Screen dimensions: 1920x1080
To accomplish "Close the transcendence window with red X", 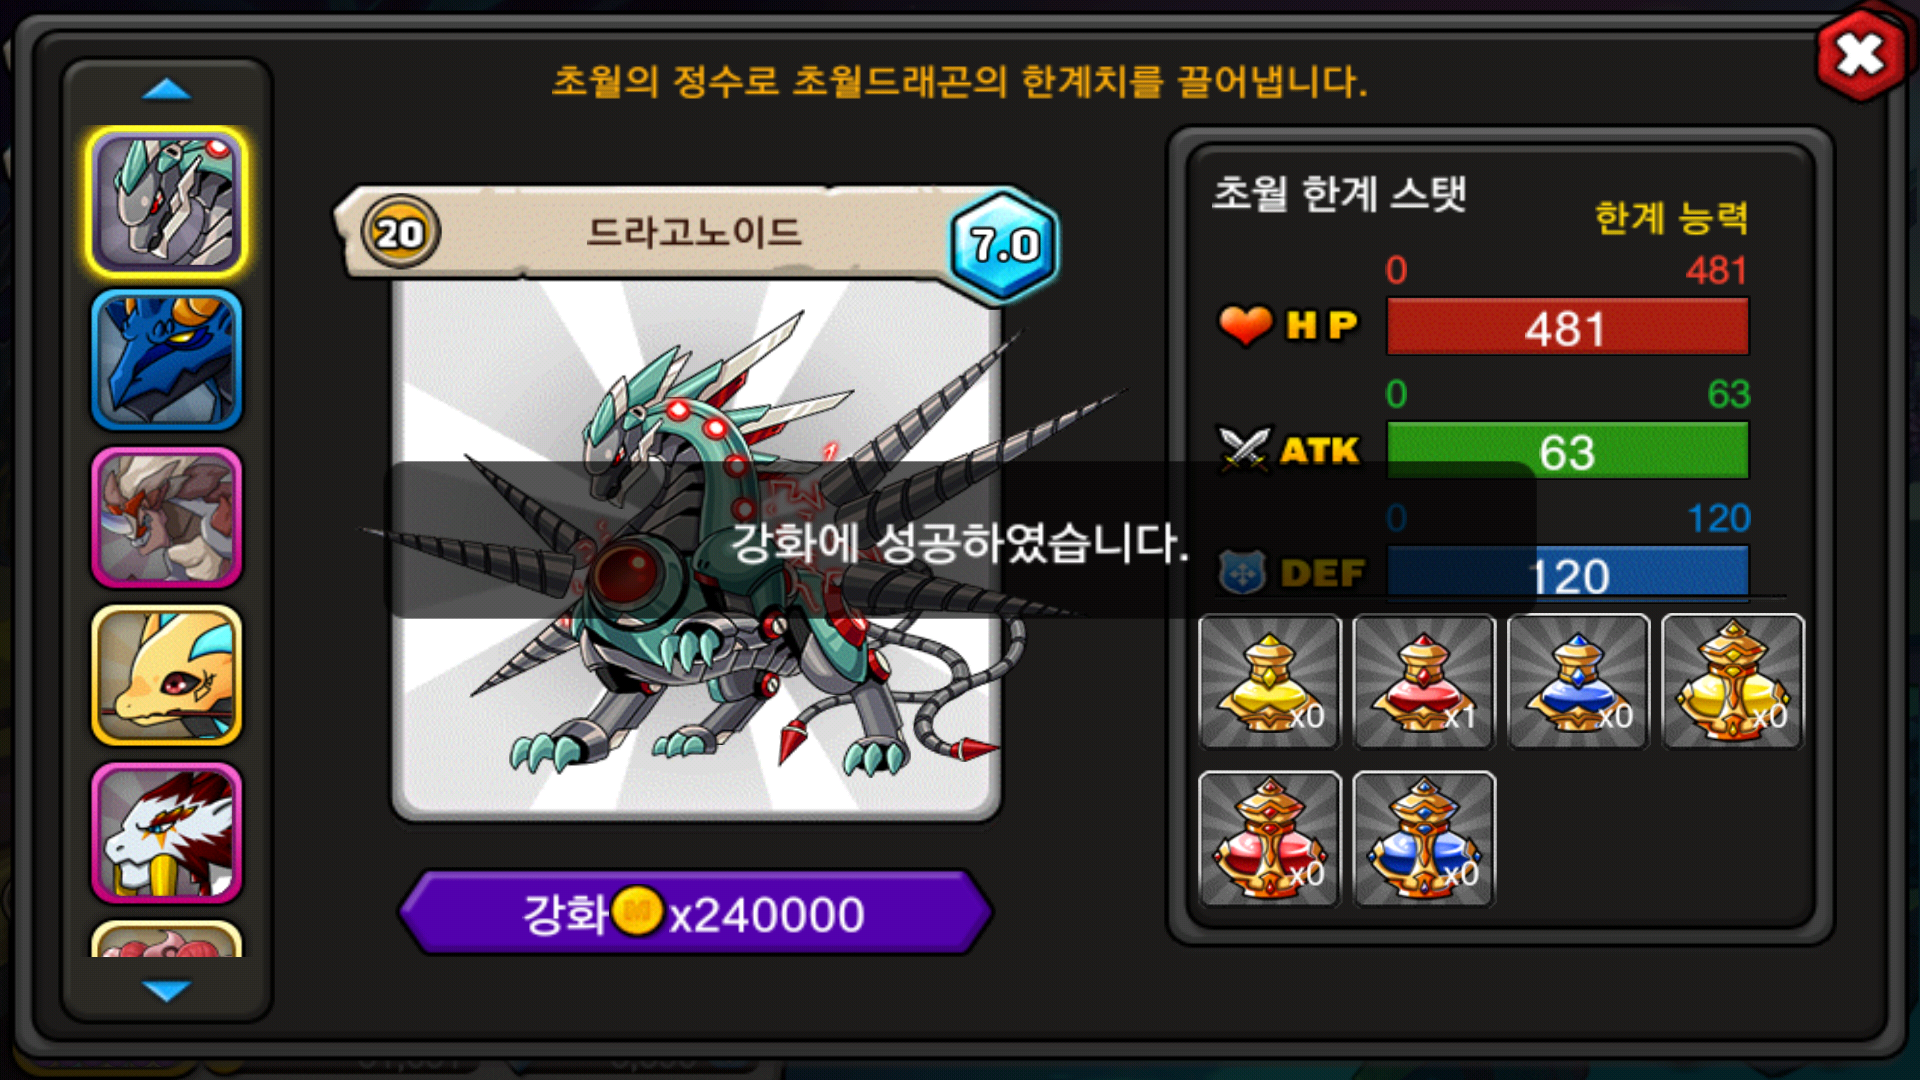I will click(1860, 55).
